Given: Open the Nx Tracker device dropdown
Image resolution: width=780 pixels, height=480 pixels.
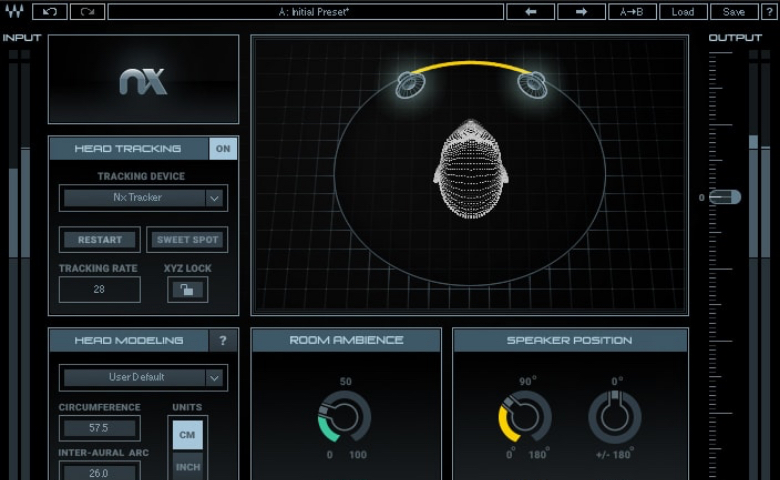Looking at the screenshot, I should [x=143, y=198].
